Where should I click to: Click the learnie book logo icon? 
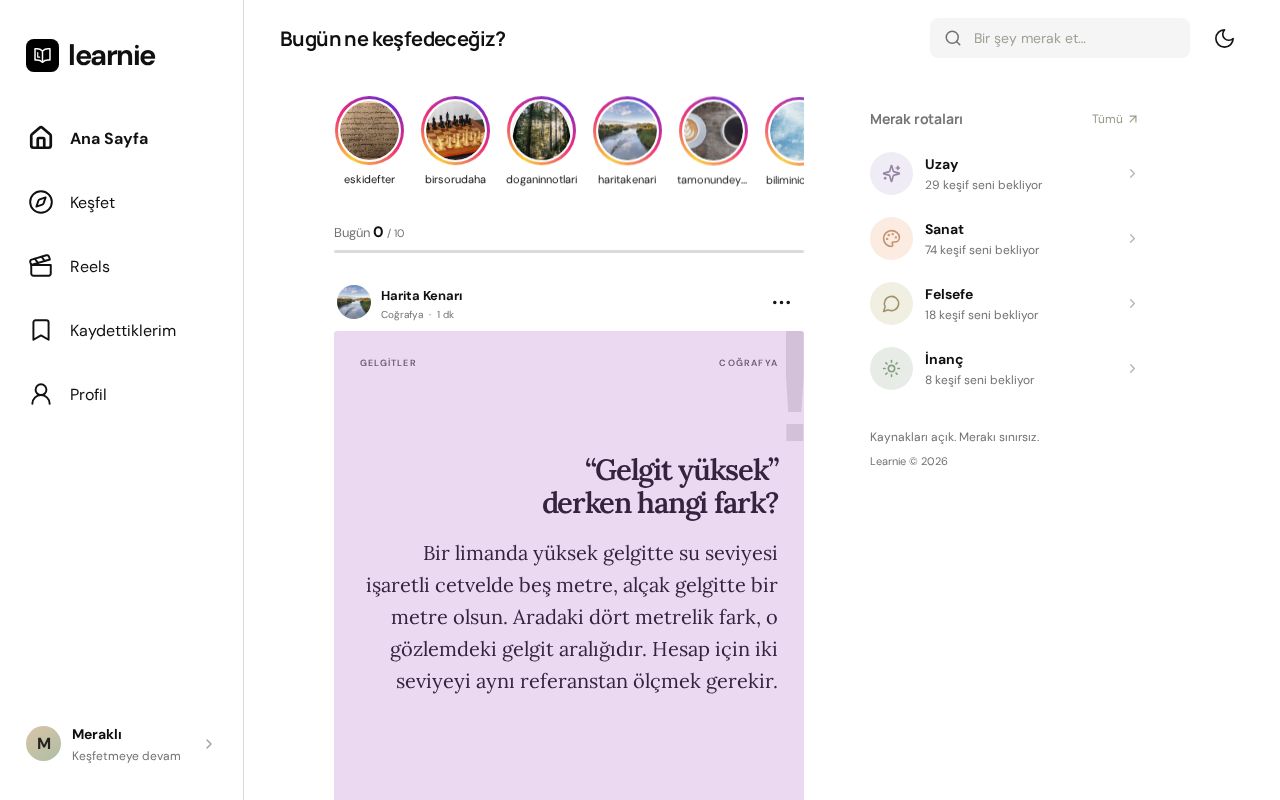click(x=43, y=55)
